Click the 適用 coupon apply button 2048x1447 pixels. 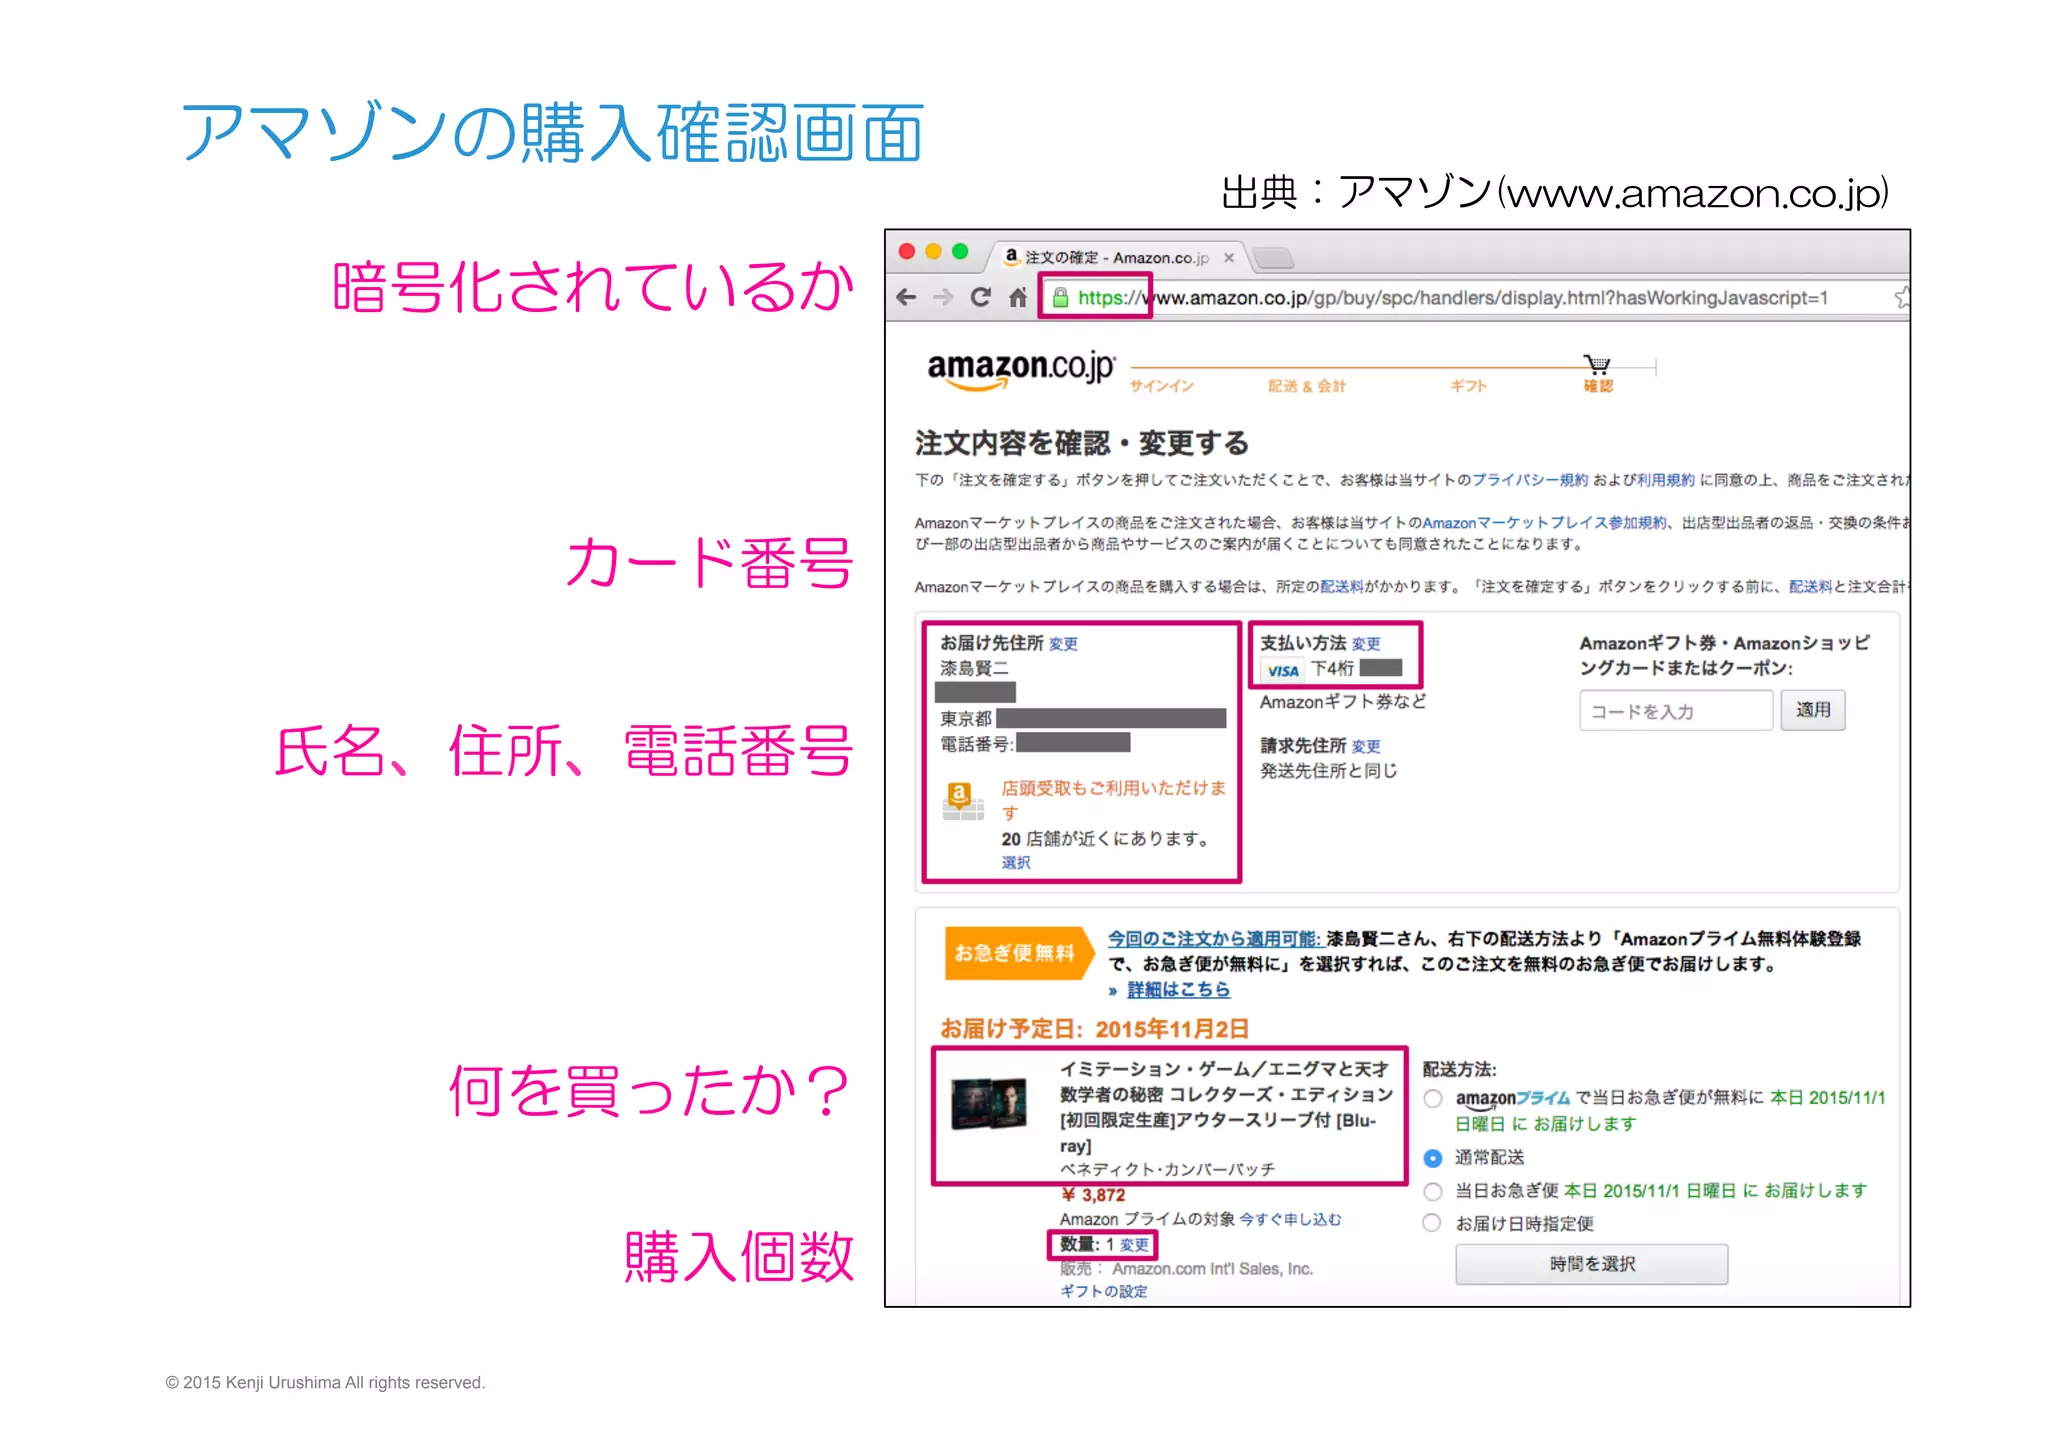pyautogui.click(x=1813, y=710)
